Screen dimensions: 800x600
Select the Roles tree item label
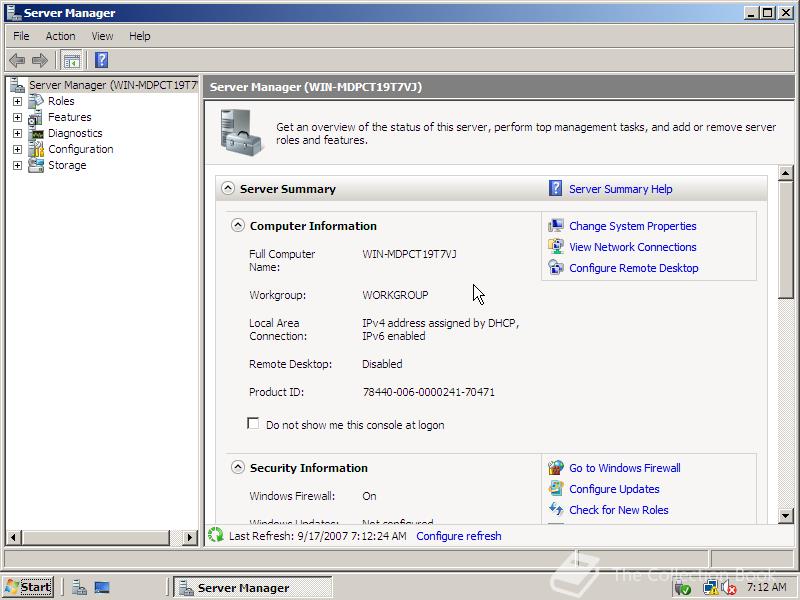click(x=61, y=101)
